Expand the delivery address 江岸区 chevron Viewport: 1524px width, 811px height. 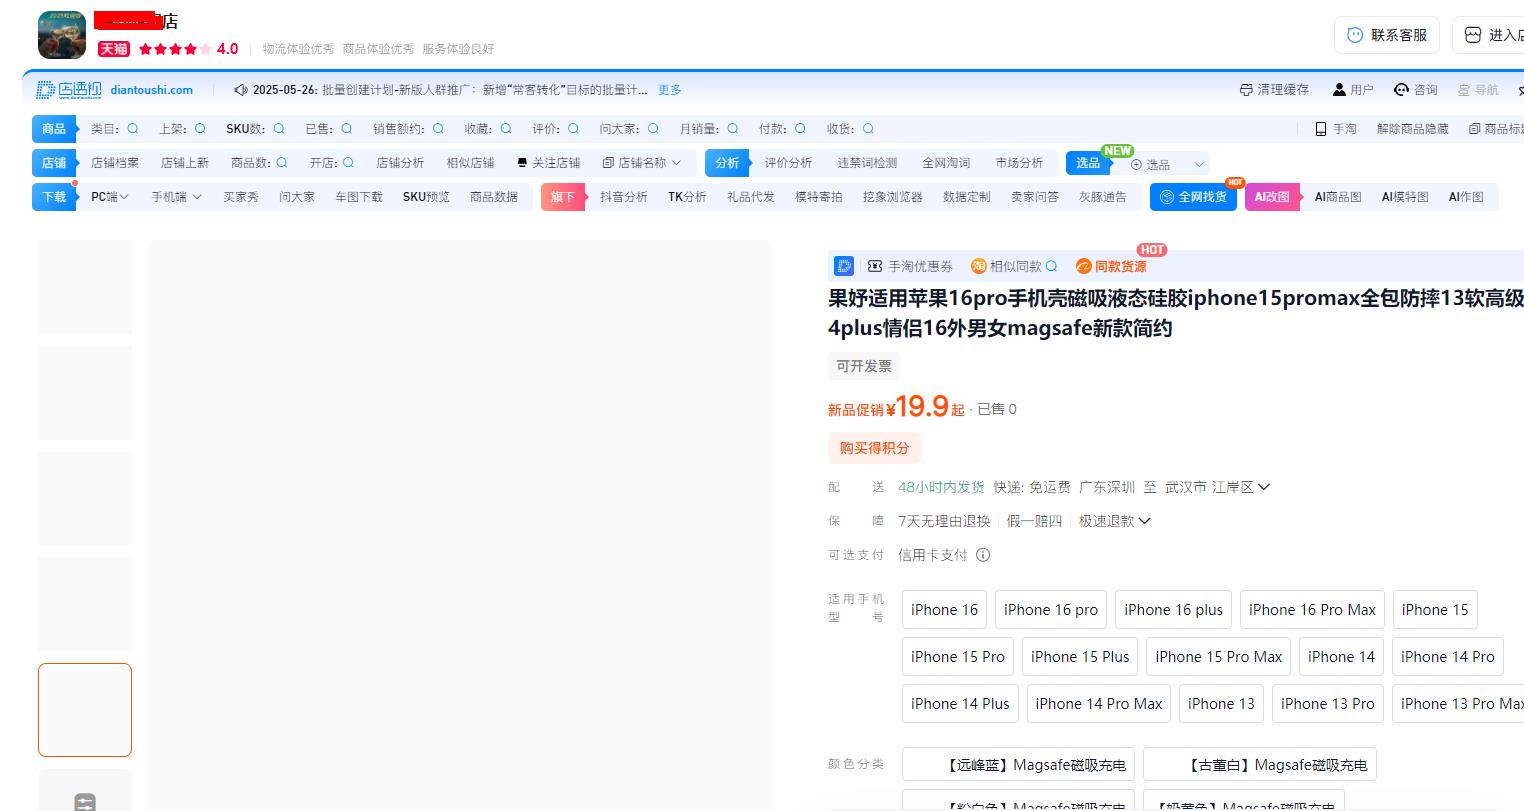tap(1264, 487)
